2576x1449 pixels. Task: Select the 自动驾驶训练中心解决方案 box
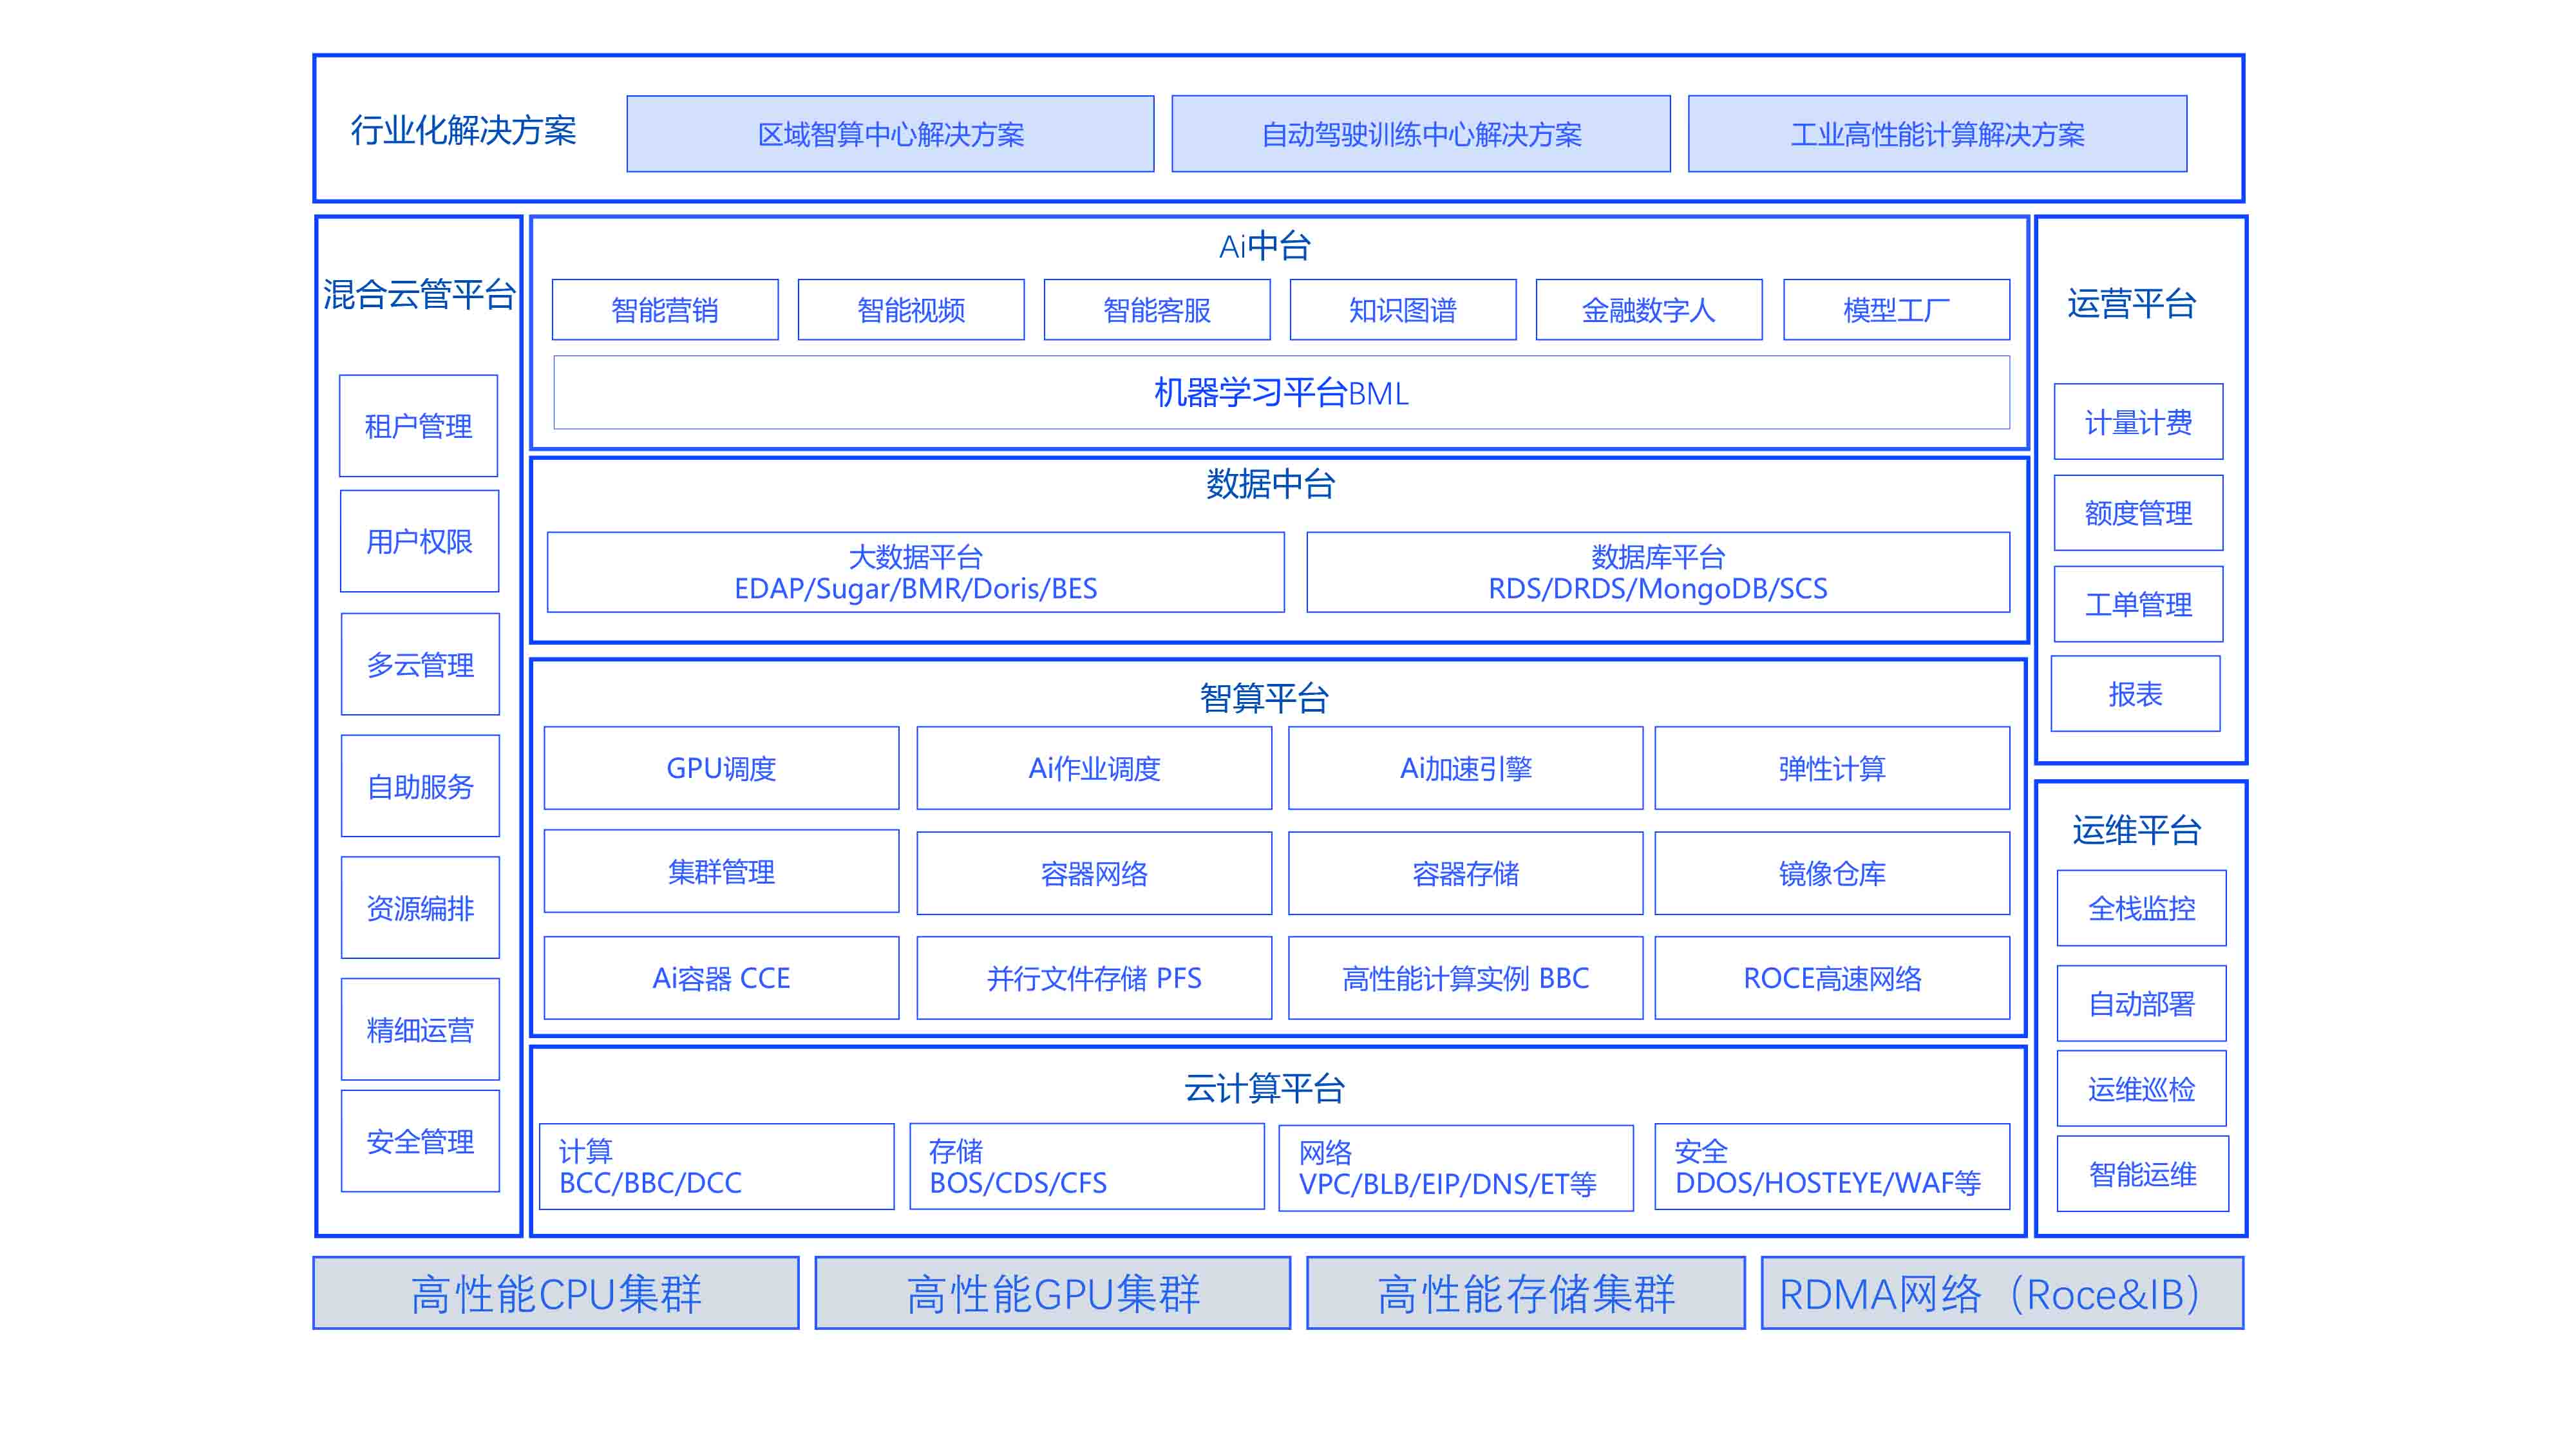[1421, 134]
